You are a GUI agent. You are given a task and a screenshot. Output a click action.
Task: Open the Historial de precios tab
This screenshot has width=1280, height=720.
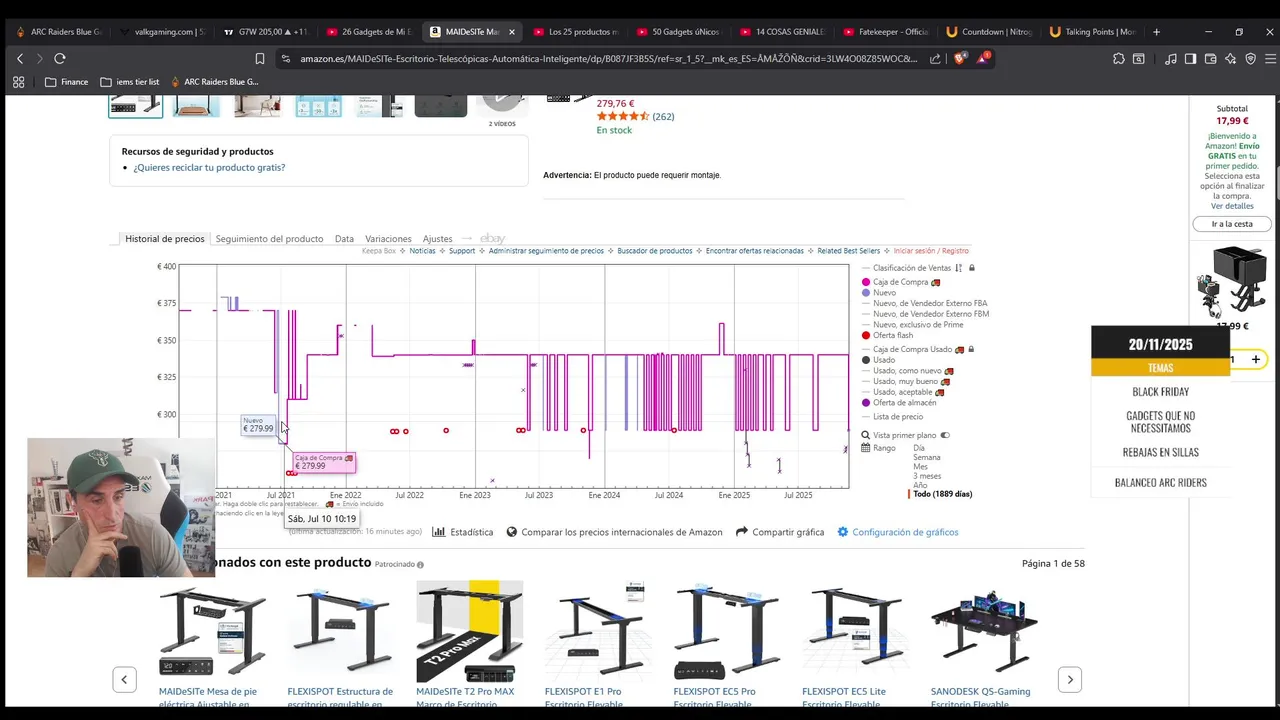(164, 239)
